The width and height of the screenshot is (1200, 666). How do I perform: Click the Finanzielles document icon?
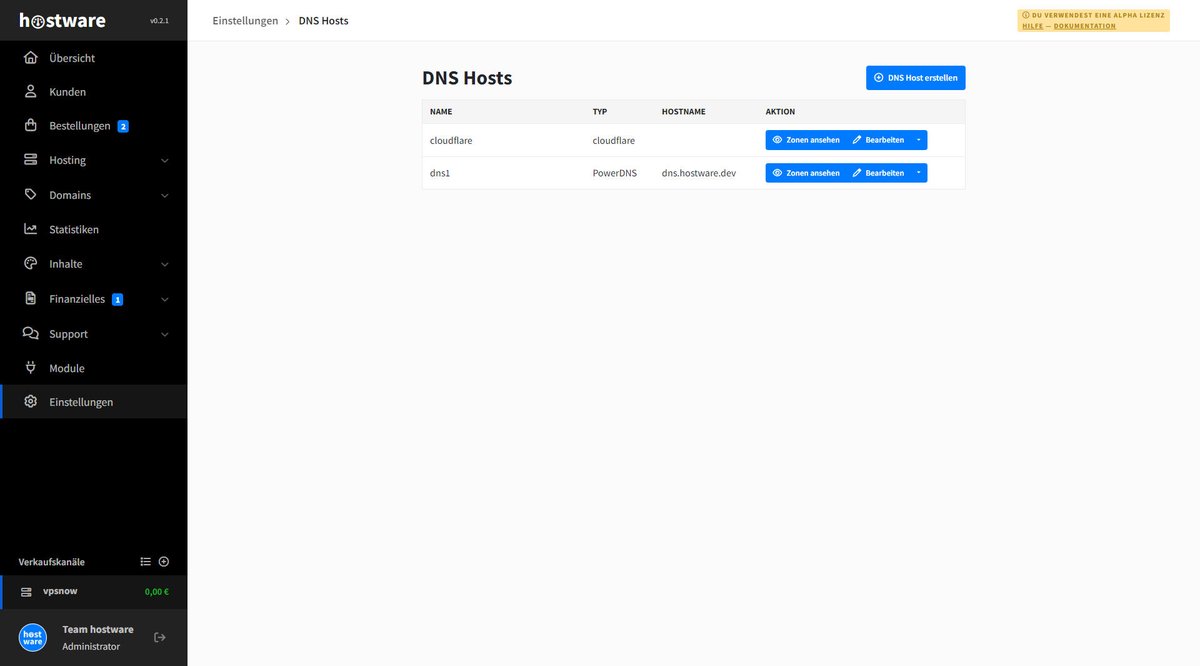tap(31, 299)
